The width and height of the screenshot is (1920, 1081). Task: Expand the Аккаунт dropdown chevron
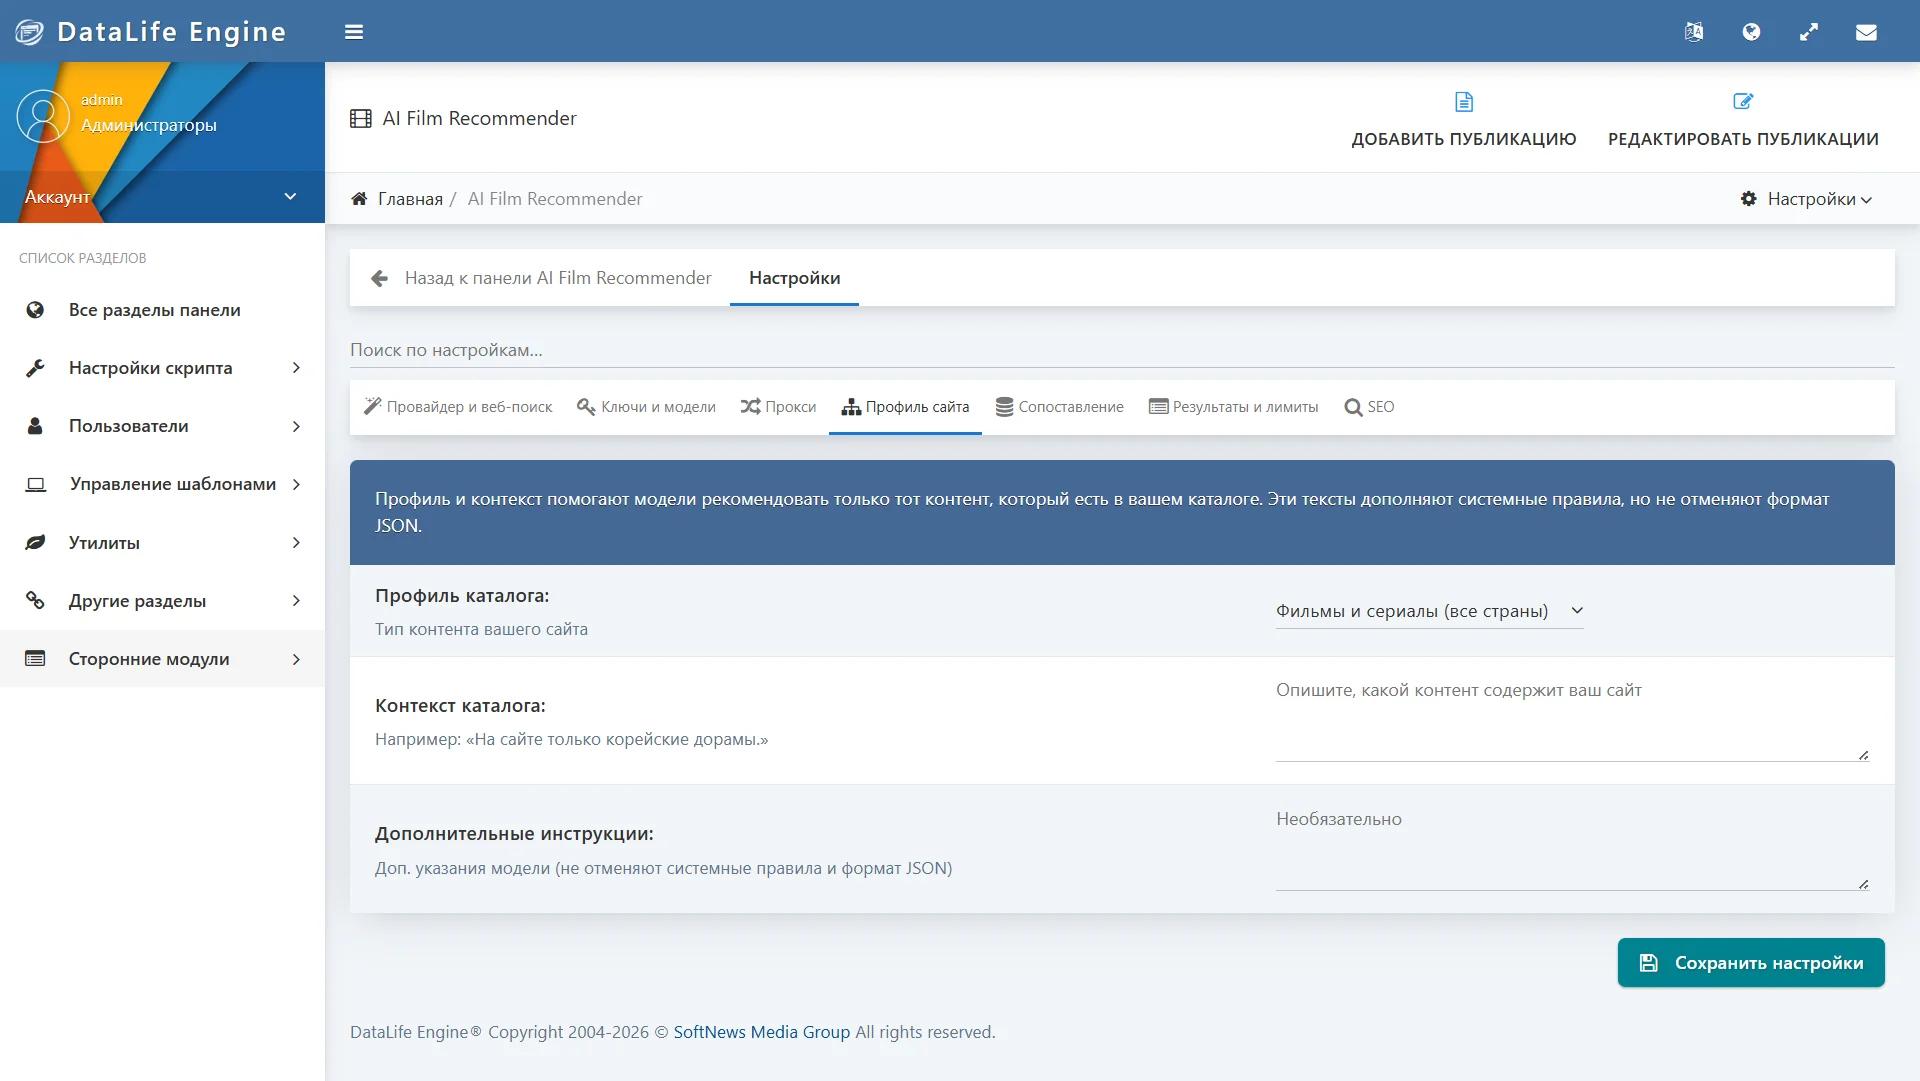tap(290, 197)
